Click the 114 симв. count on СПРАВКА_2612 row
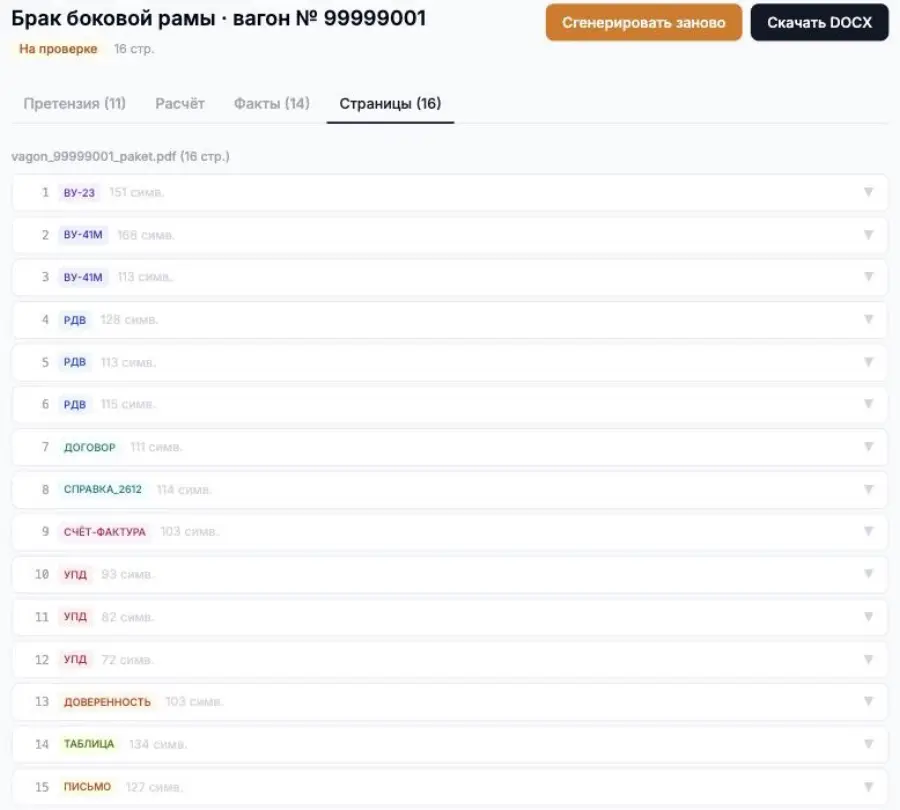This screenshot has height=810, width=900. 184,490
